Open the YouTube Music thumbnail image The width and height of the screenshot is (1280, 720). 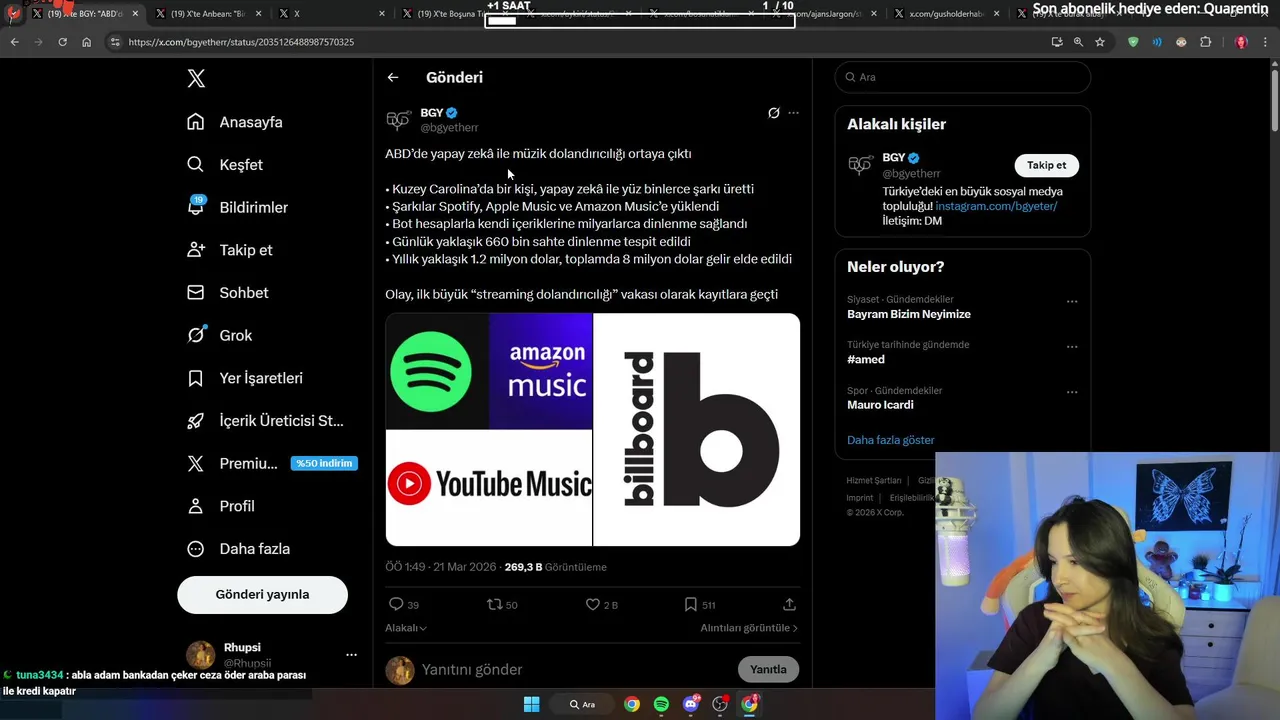pos(489,488)
